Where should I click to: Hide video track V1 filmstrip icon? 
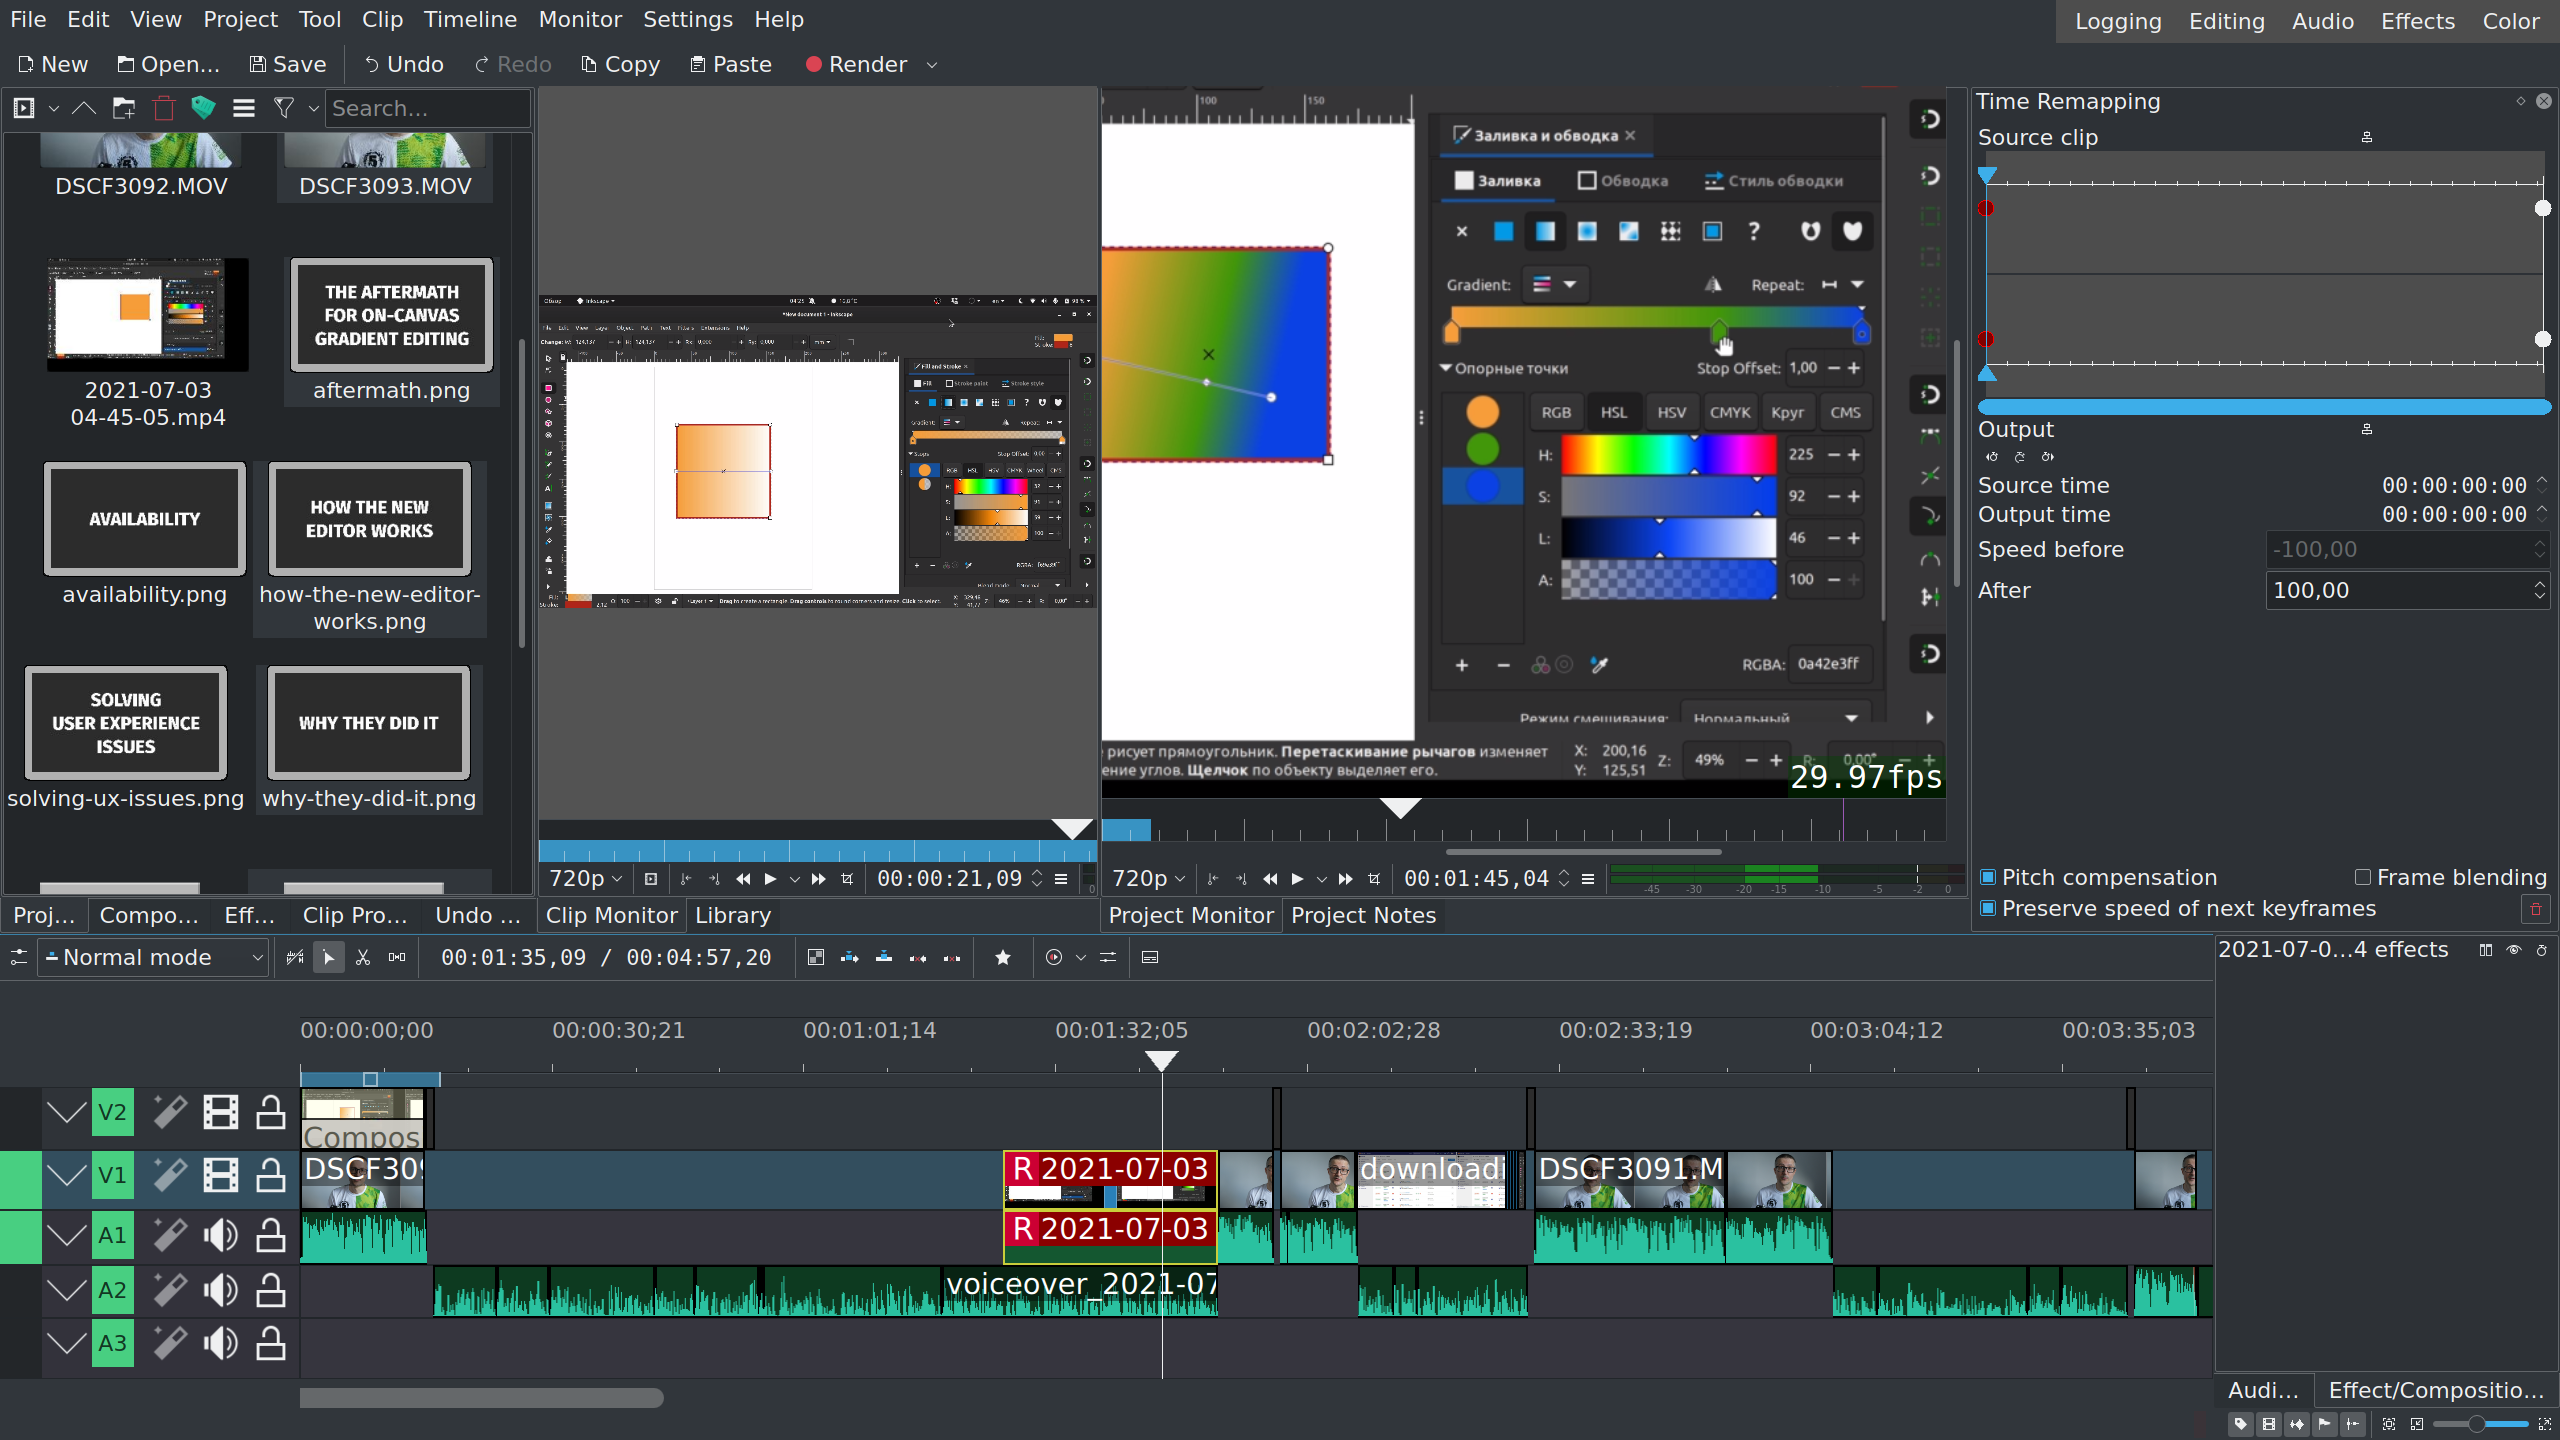click(220, 1175)
